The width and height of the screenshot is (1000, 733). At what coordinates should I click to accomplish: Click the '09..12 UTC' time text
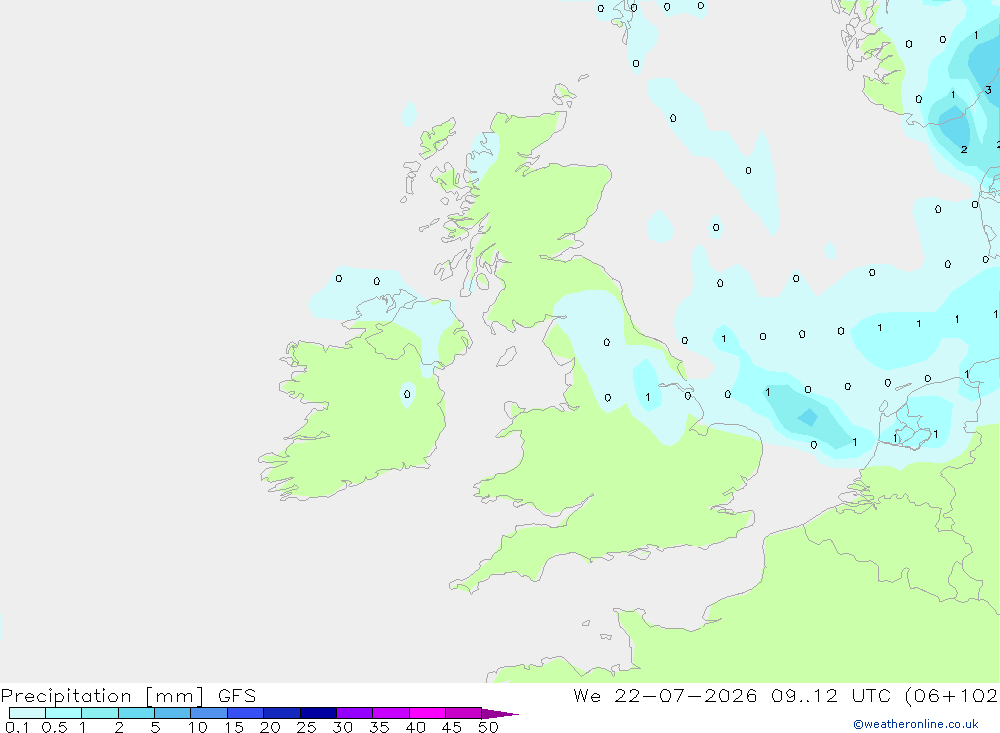pyautogui.click(x=831, y=696)
